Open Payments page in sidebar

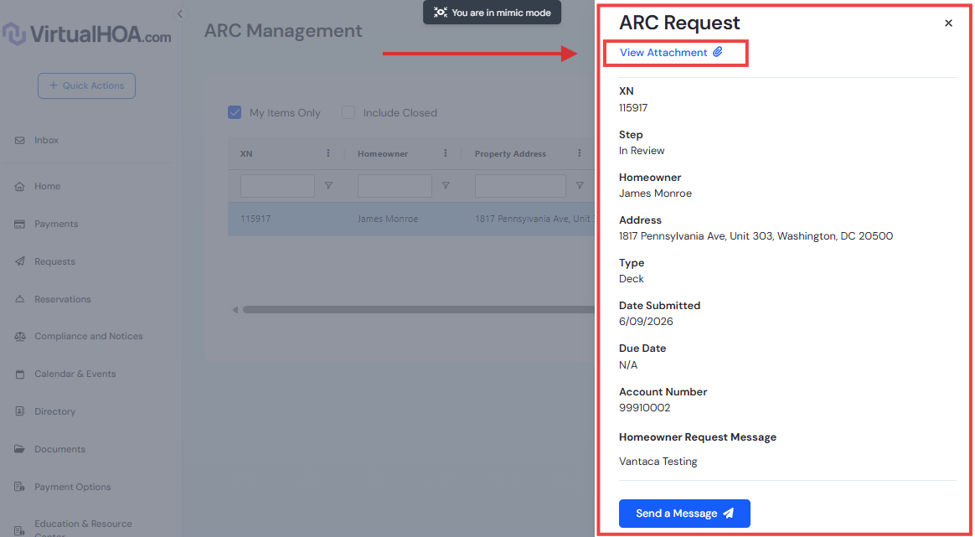[x=56, y=224]
